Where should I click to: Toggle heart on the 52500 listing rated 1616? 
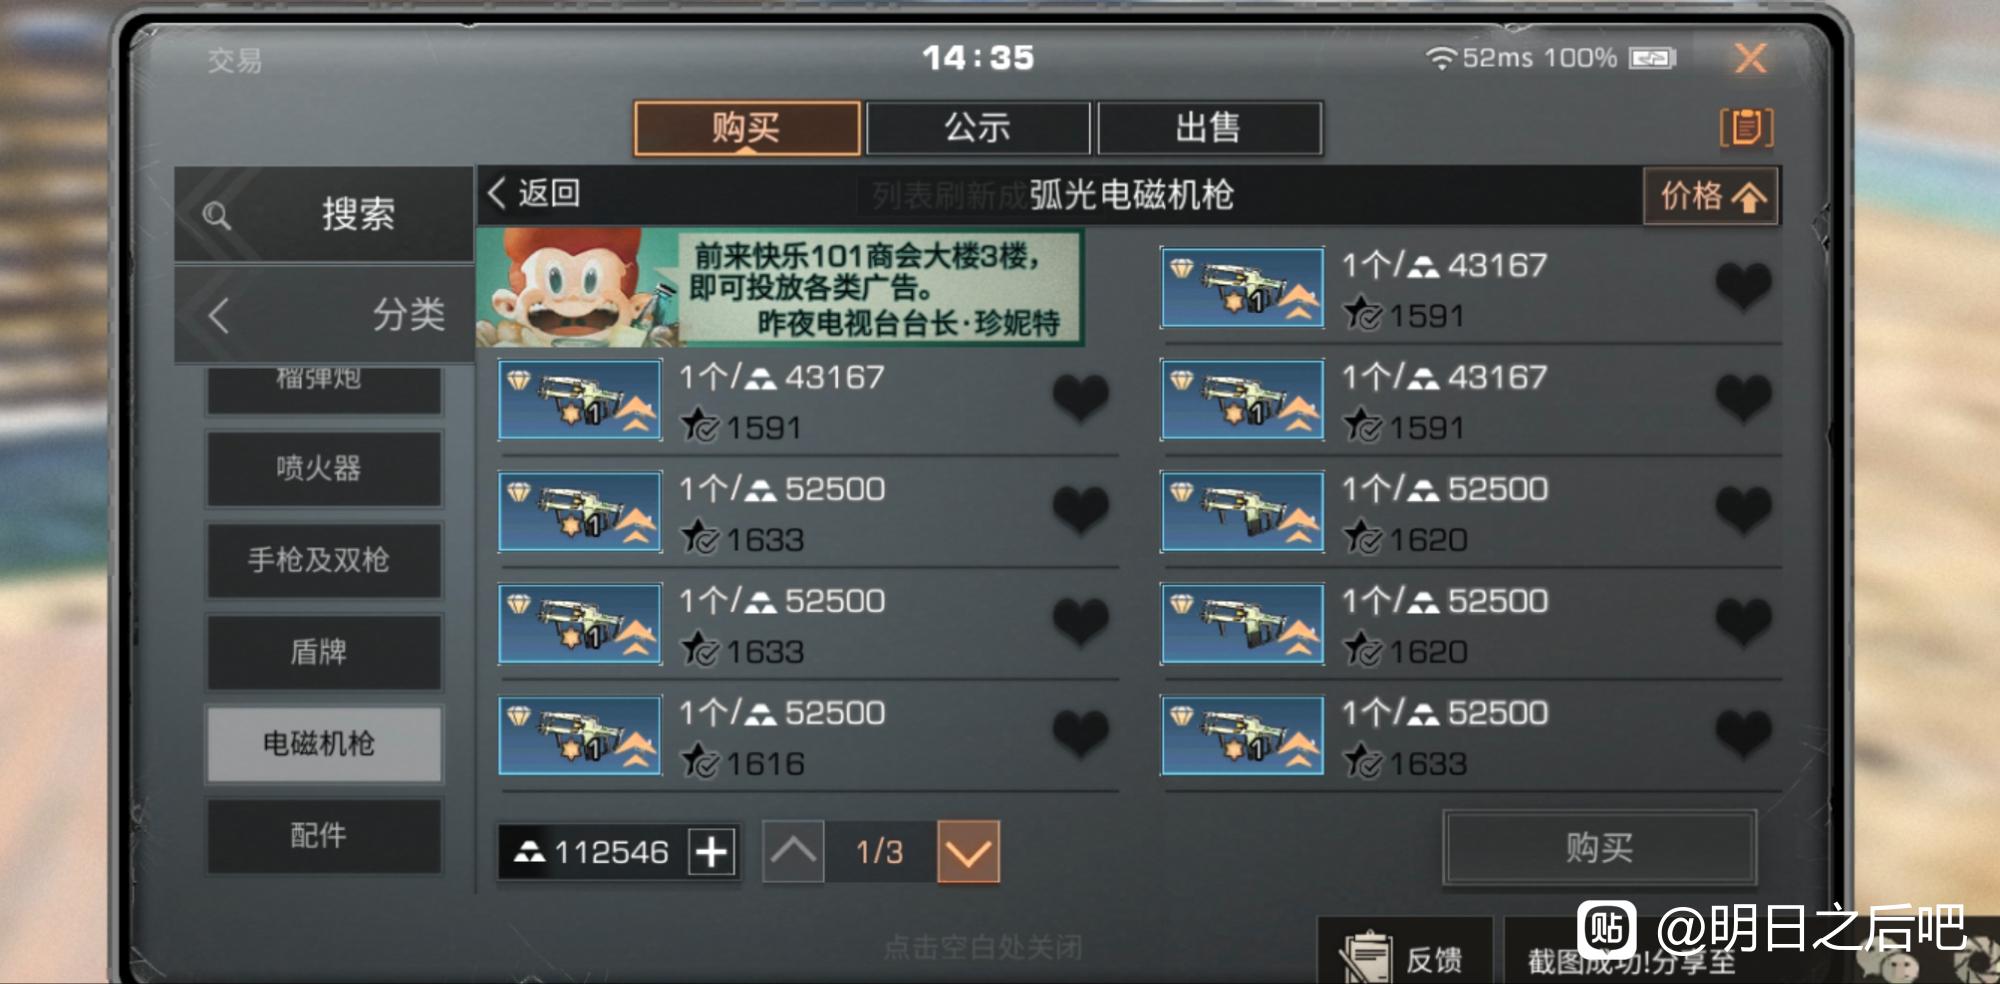click(x=1080, y=733)
